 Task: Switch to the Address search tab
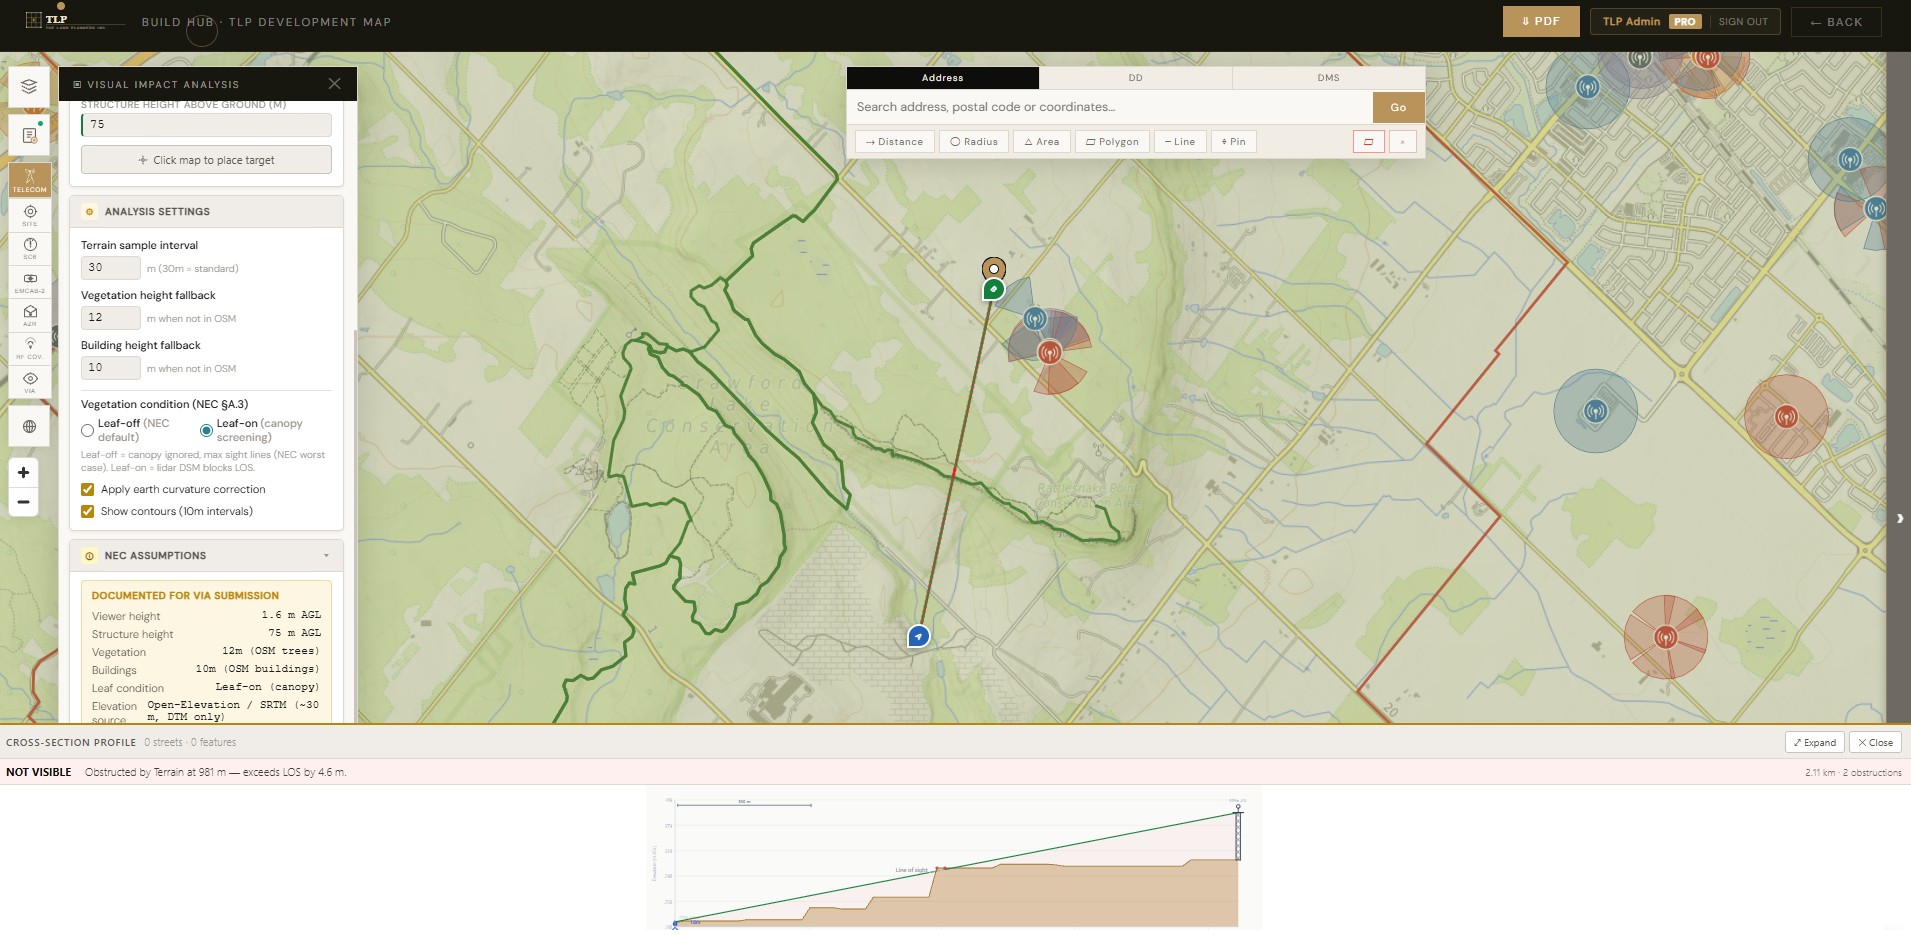[942, 78]
